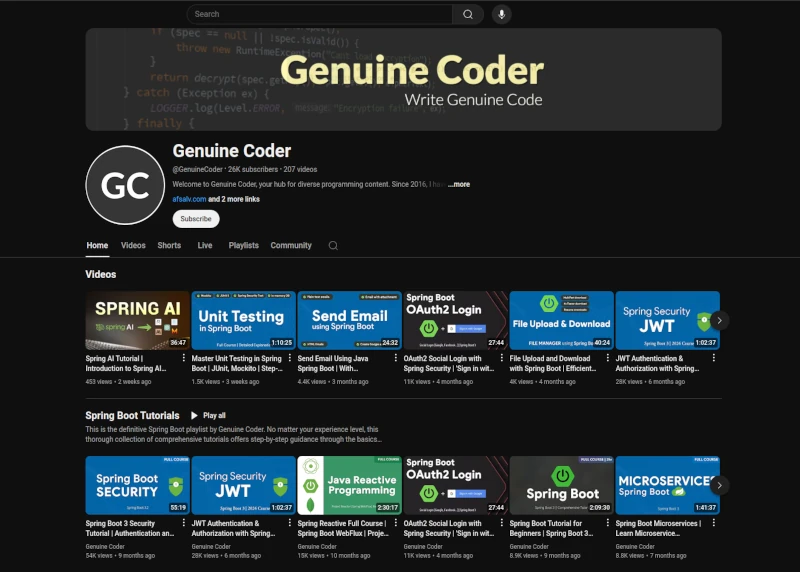
Task: Click in the Search input field
Action: click(x=320, y=14)
